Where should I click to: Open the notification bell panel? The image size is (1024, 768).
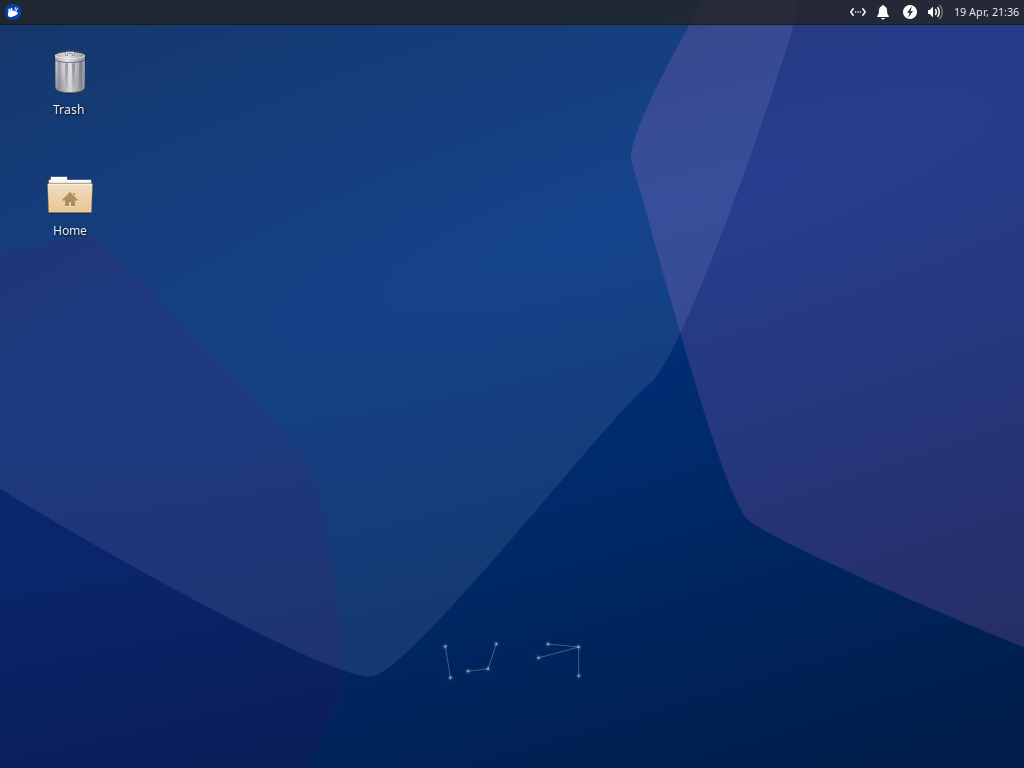coord(883,12)
